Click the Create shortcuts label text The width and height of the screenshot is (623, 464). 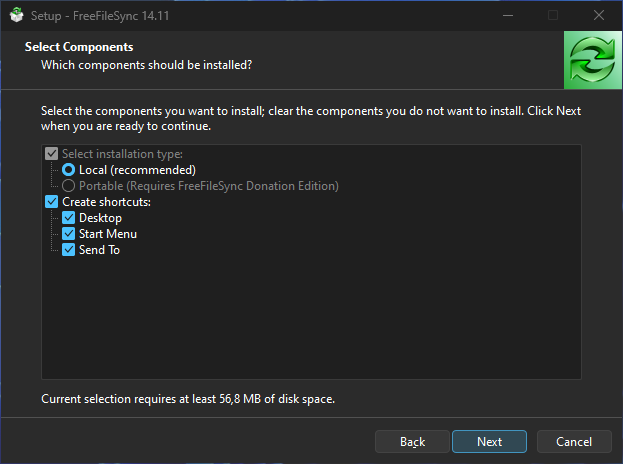coord(106,202)
